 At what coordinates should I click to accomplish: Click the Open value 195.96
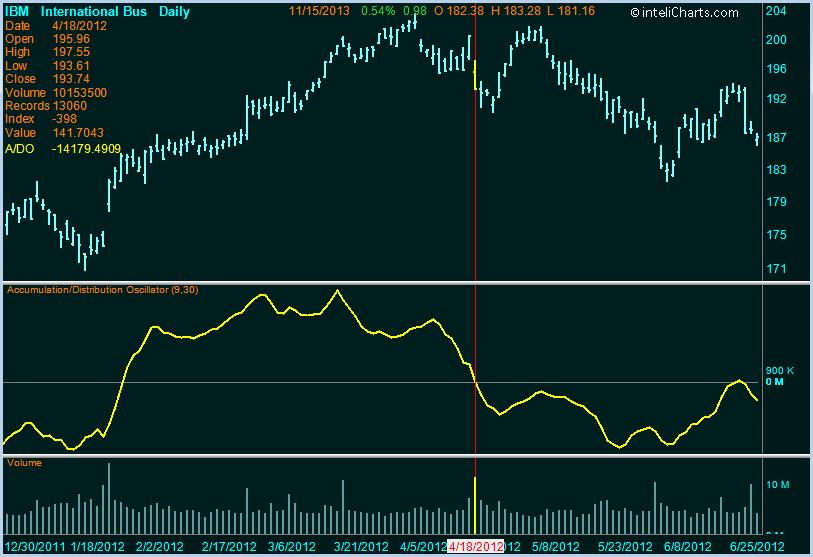[x=71, y=39]
